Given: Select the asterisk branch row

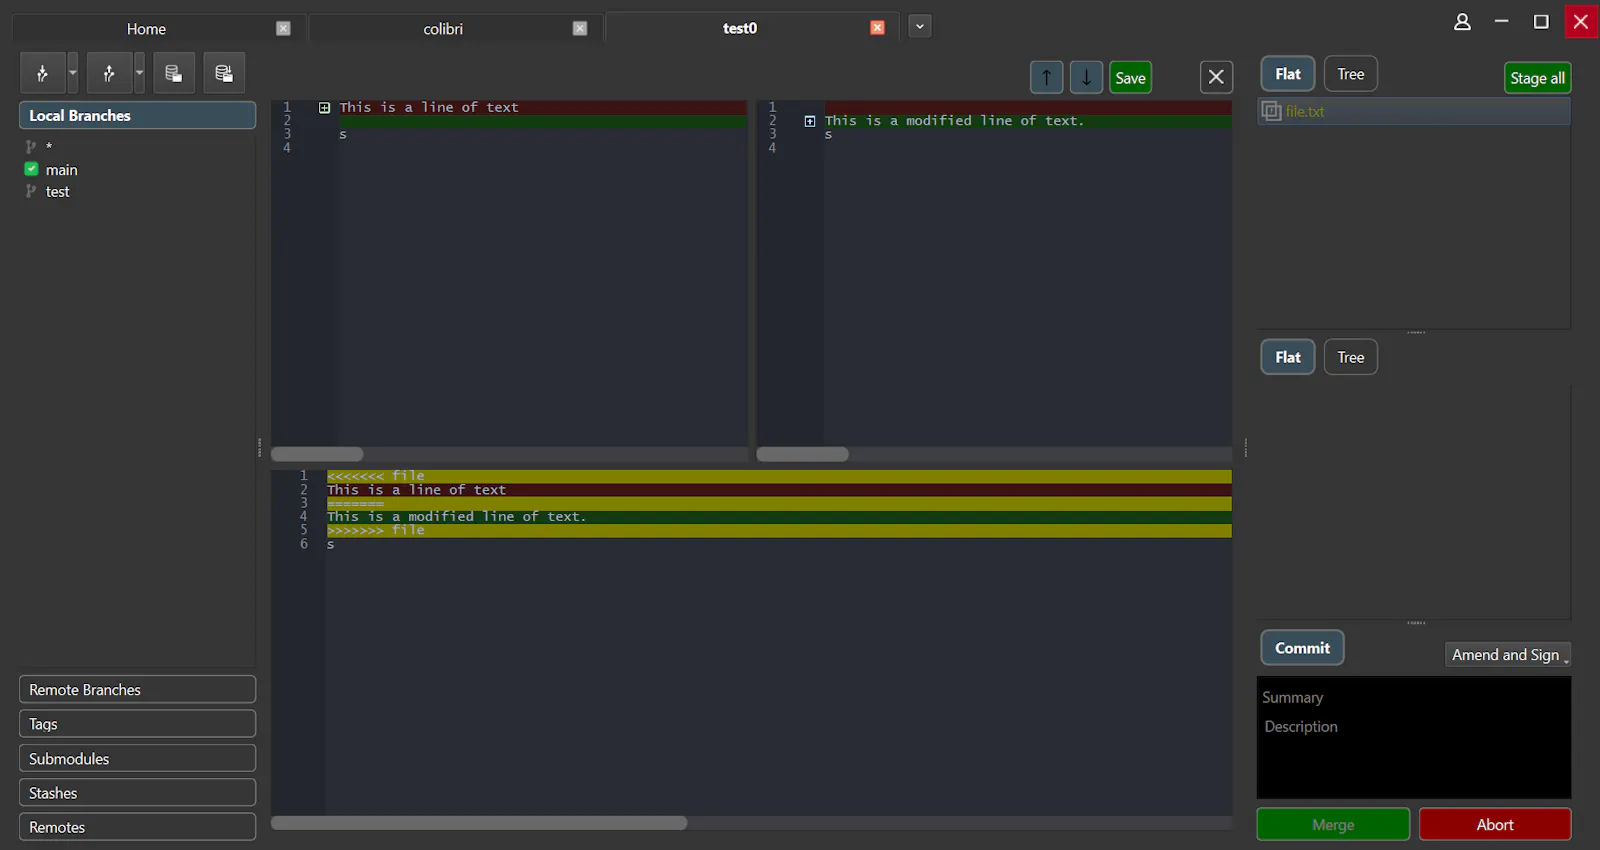Looking at the screenshot, I should 137,146.
